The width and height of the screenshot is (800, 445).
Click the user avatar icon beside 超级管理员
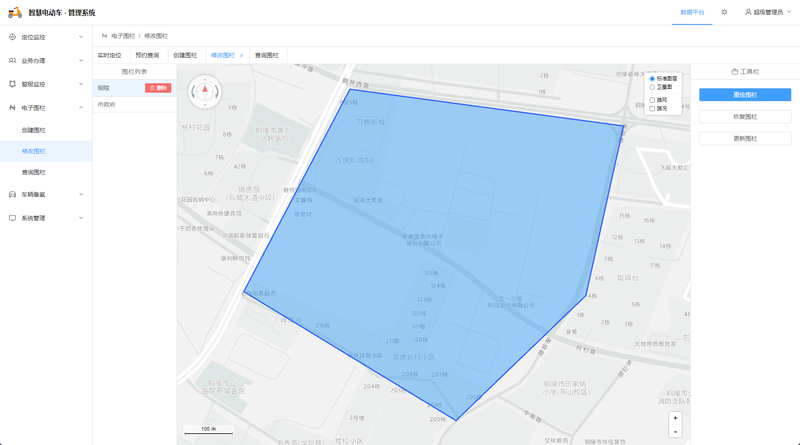pyautogui.click(x=748, y=12)
